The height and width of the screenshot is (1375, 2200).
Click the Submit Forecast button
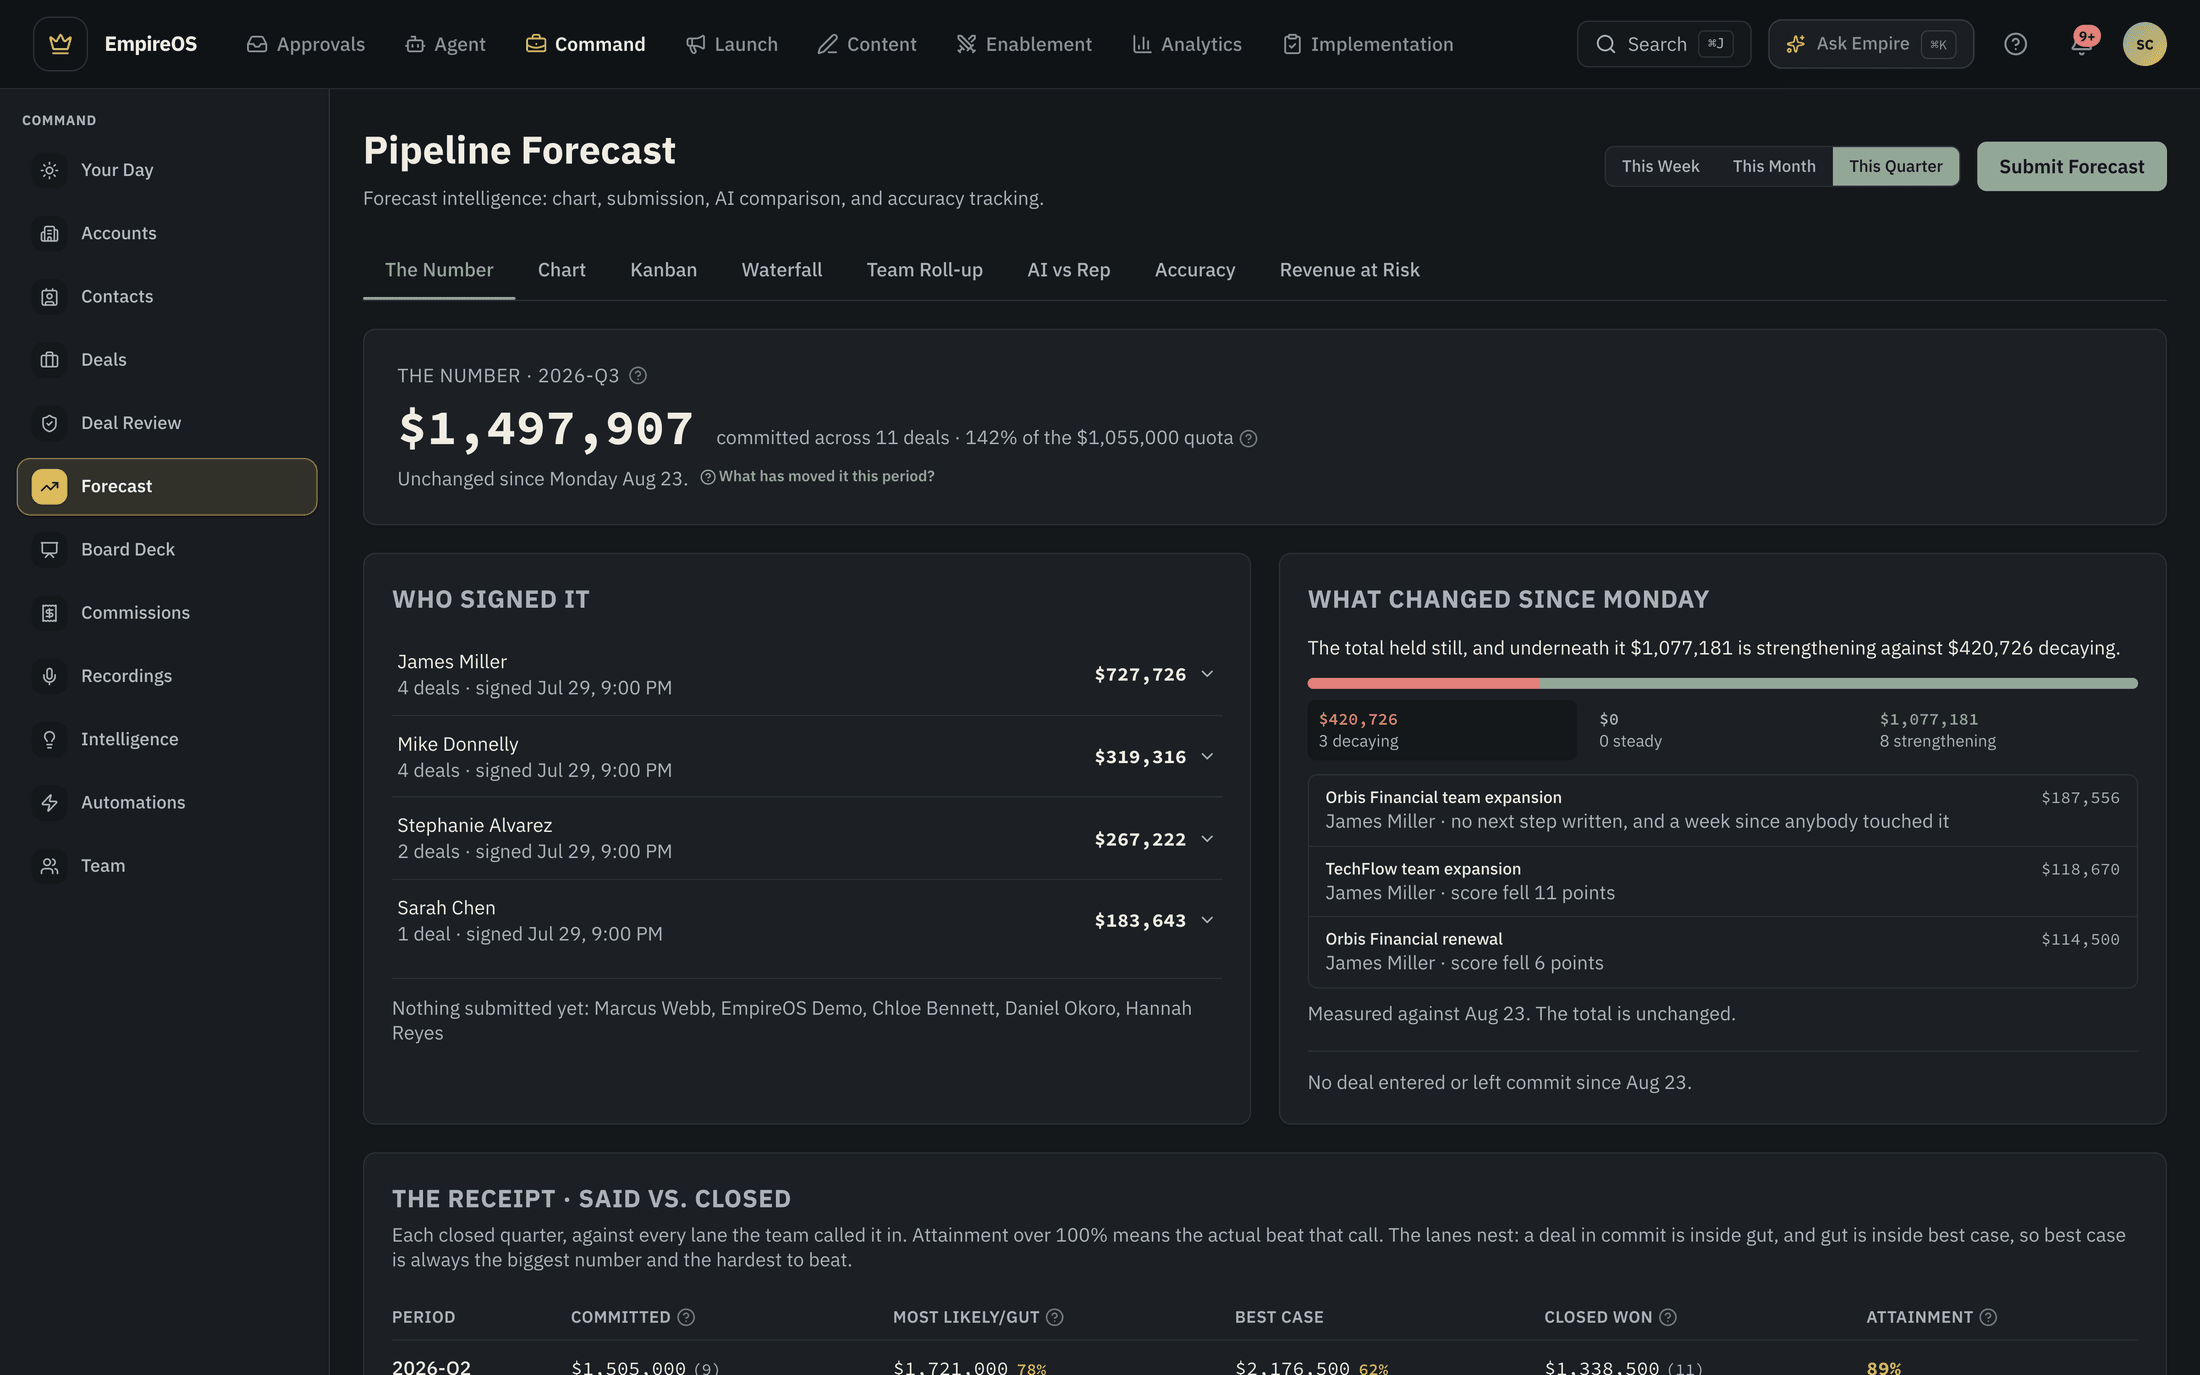[2071, 166]
